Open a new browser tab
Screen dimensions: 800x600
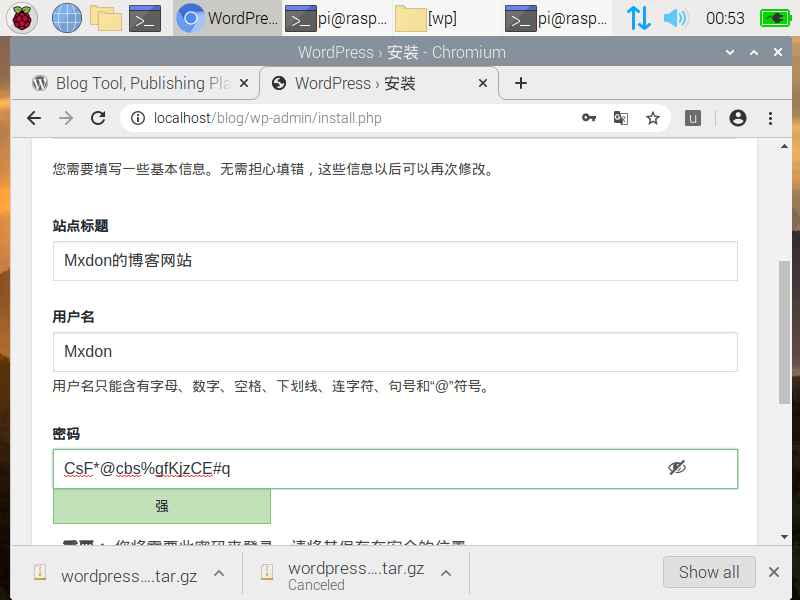click(520, 83)
